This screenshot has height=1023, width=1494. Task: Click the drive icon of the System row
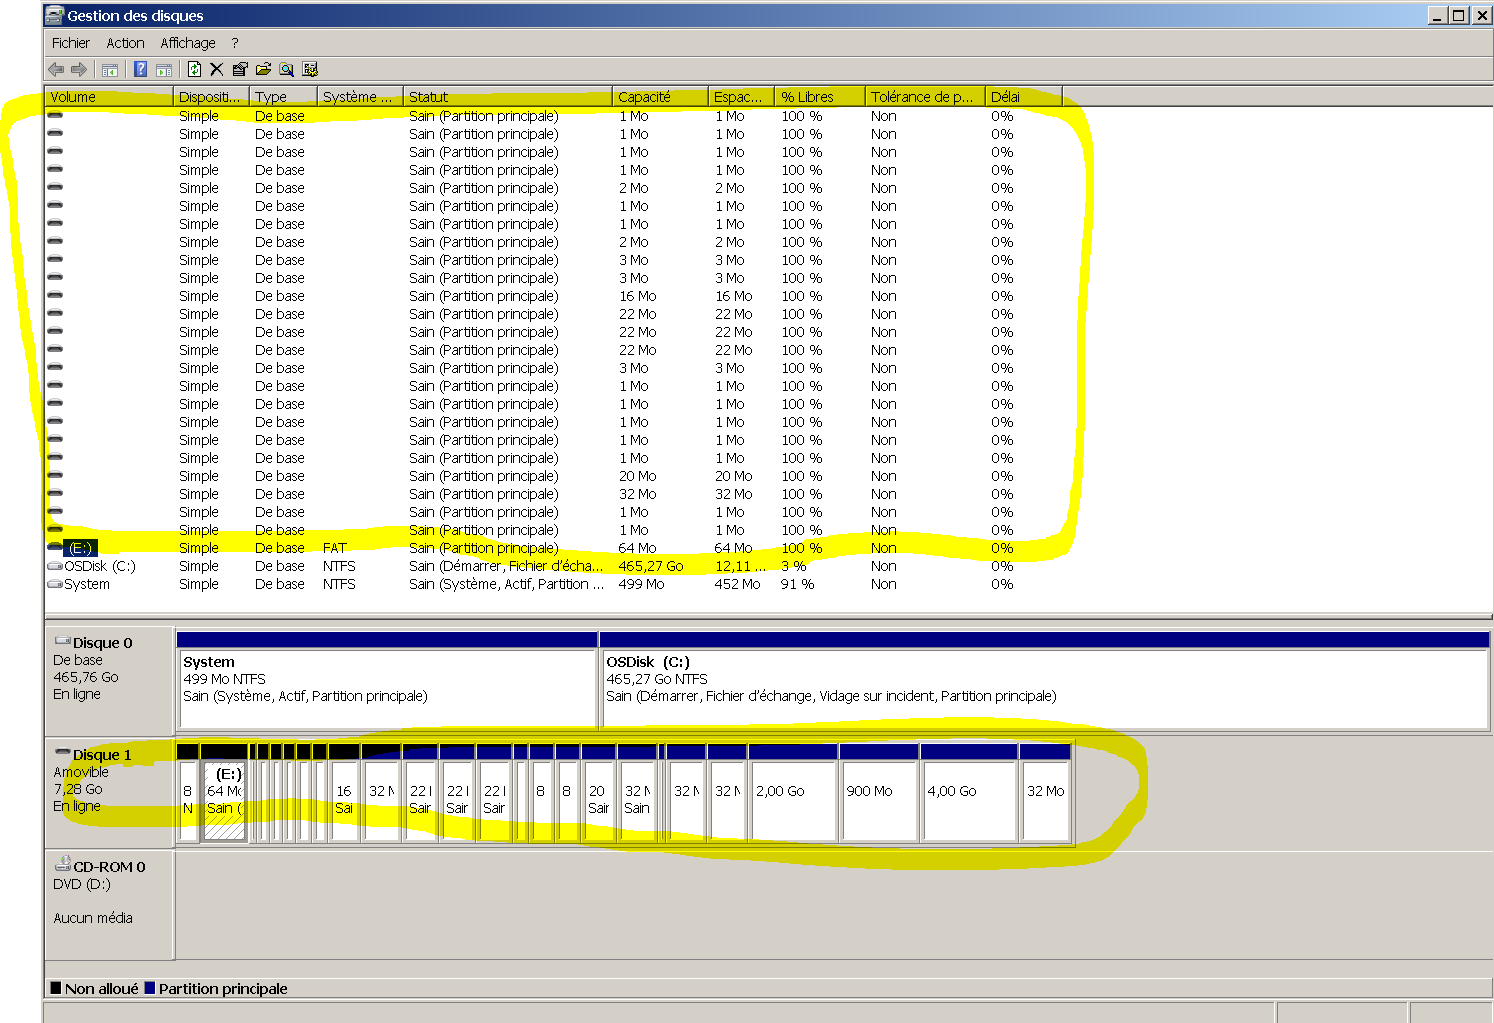(x=55, y=584)
